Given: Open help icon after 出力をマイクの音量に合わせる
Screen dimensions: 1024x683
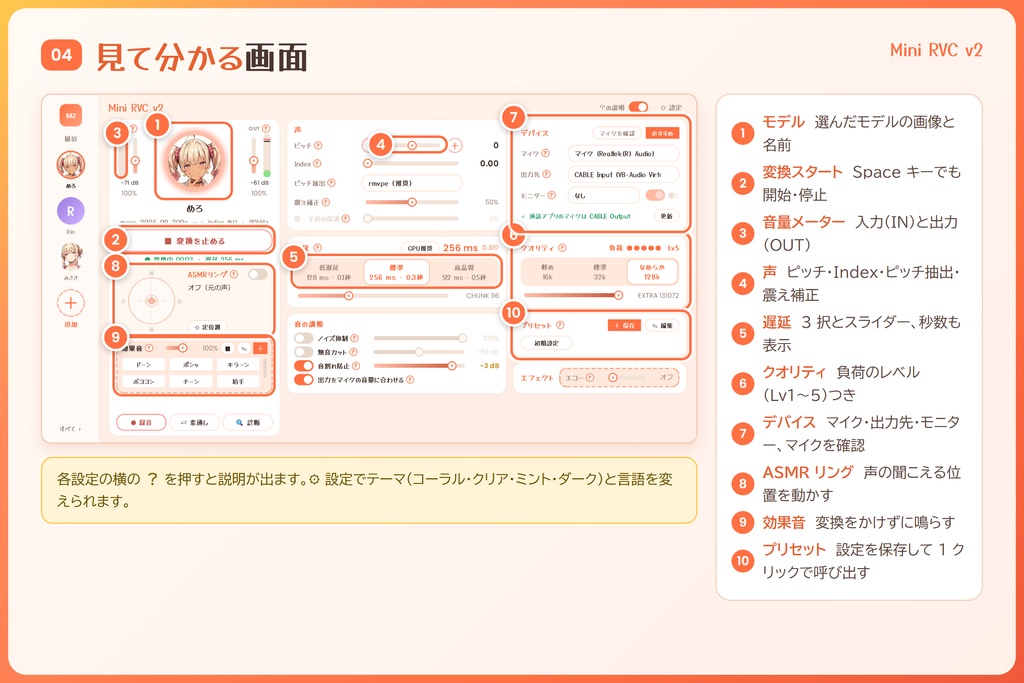Looking at the screenshot, I should click(x=410, y=379).
